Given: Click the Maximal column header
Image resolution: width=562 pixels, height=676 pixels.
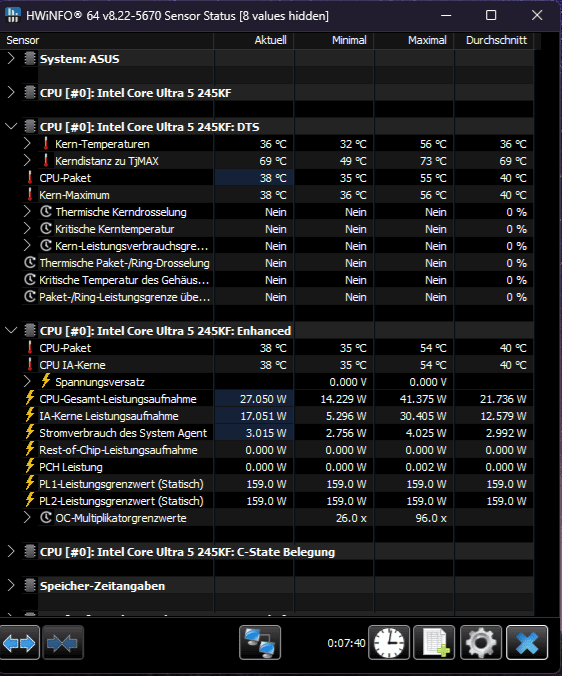Looking at the screenshot, I should [414, 40].
